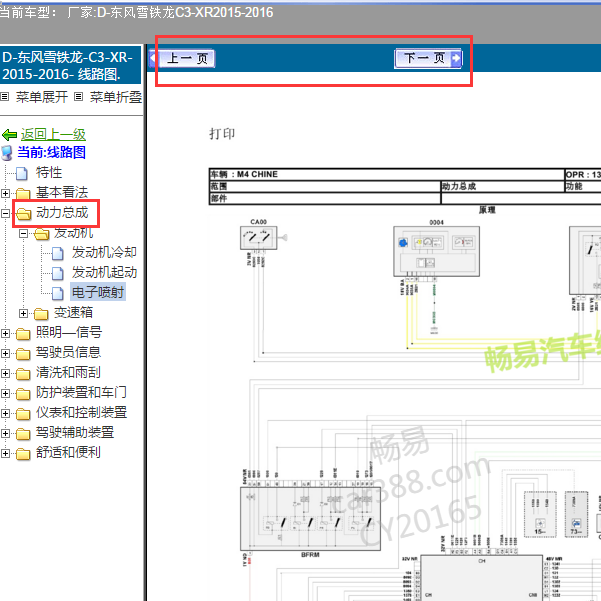Click the D-东风雪铁龙-C3-XR 线路图 title banner
Image resolution: width=601 pixels, height=601 pixels.
point(71,66)
